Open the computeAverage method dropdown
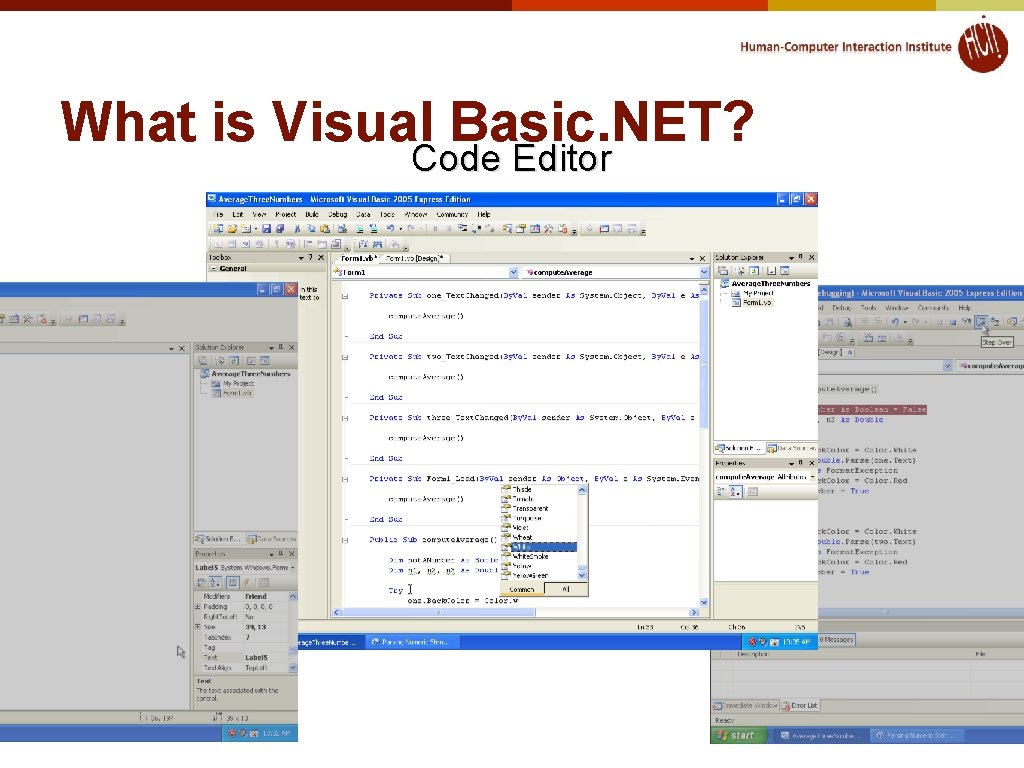 click(703, 272)
